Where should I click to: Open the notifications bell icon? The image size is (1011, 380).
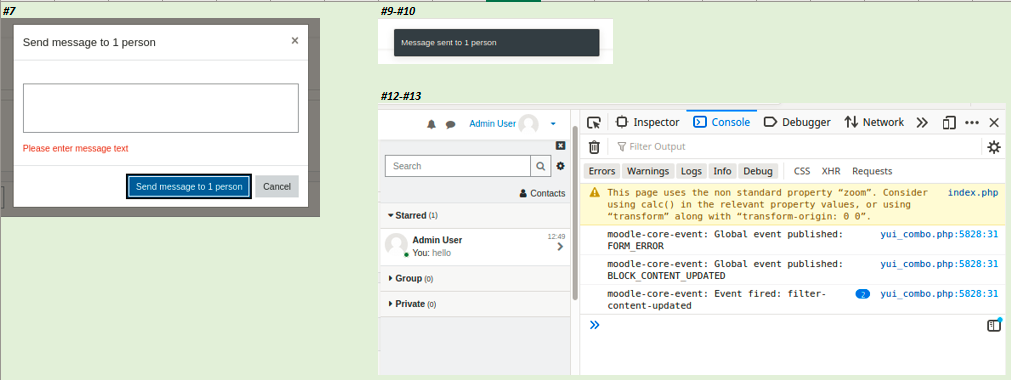click(431, 125)
